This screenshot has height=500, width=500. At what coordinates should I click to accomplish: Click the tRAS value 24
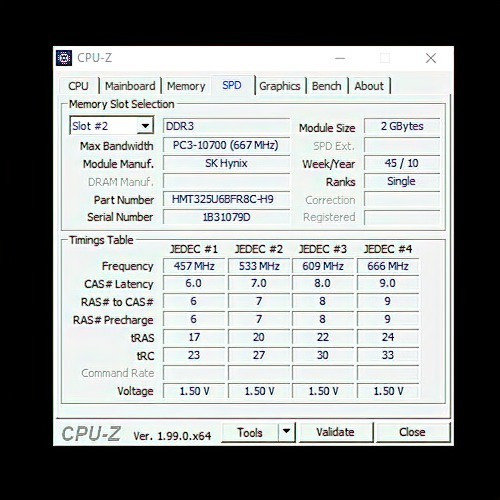pos(388,337)
